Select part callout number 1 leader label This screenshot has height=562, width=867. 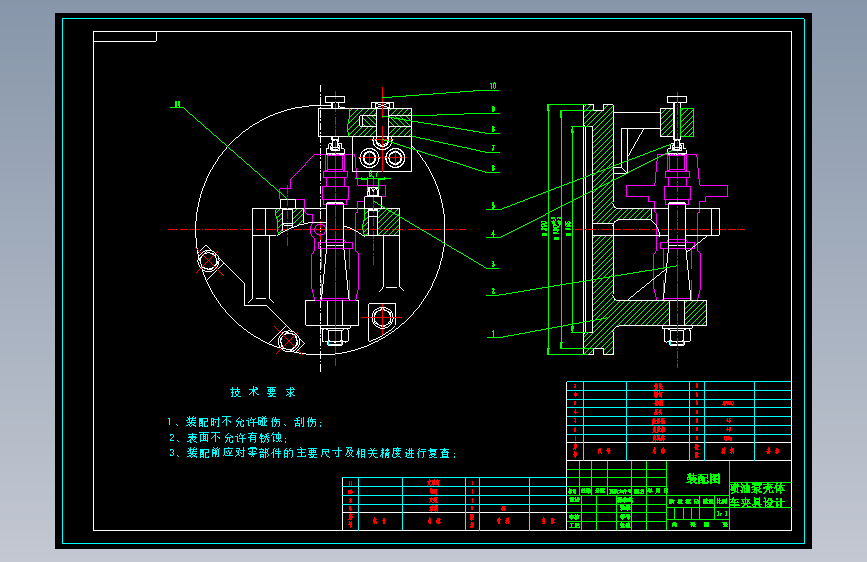pos(493,334)
